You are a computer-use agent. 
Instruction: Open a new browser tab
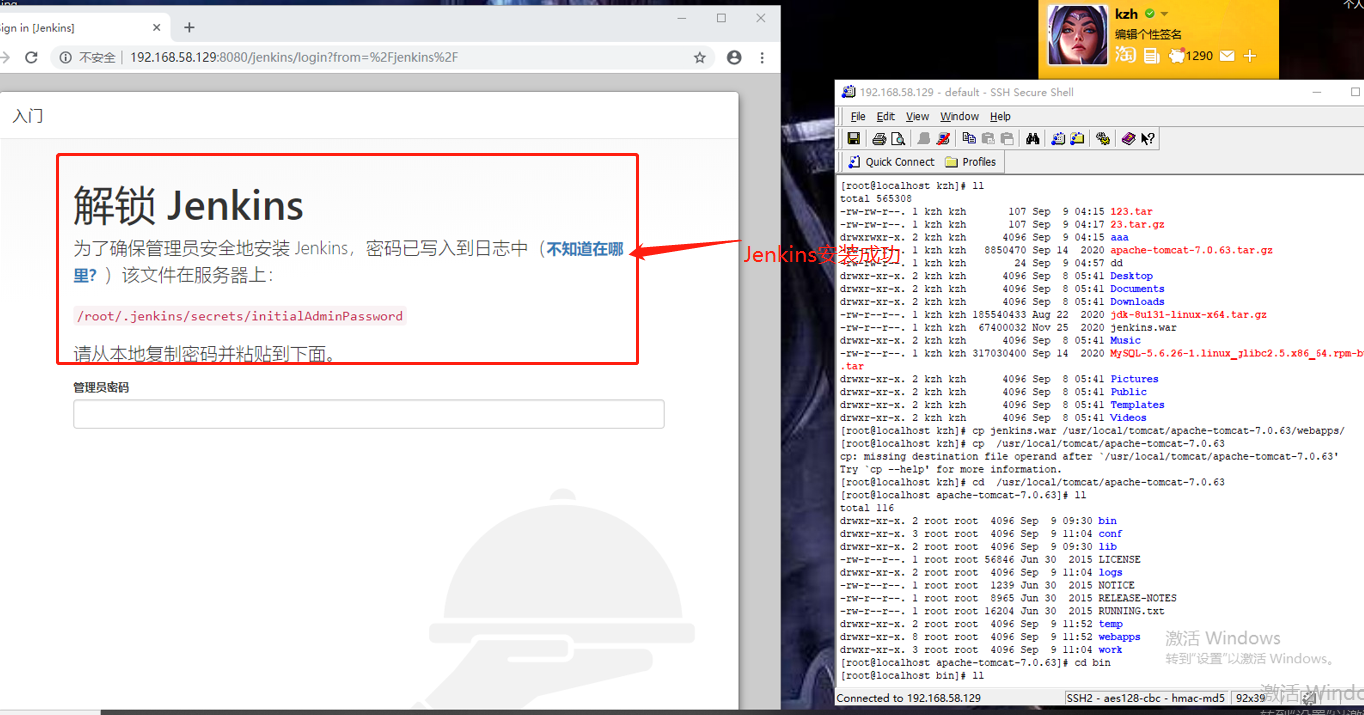(189, 28)
